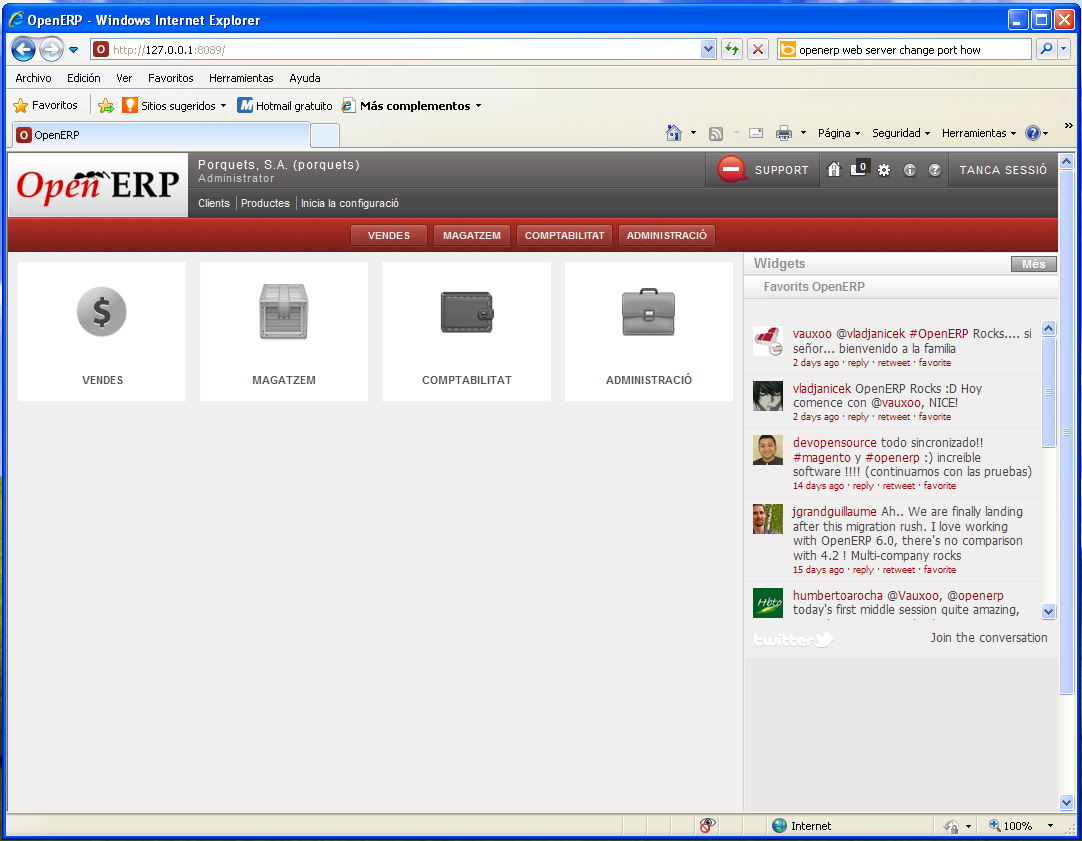
Task: Open the Herramientas menu in the menu bar
Action: tap(241, 78)
